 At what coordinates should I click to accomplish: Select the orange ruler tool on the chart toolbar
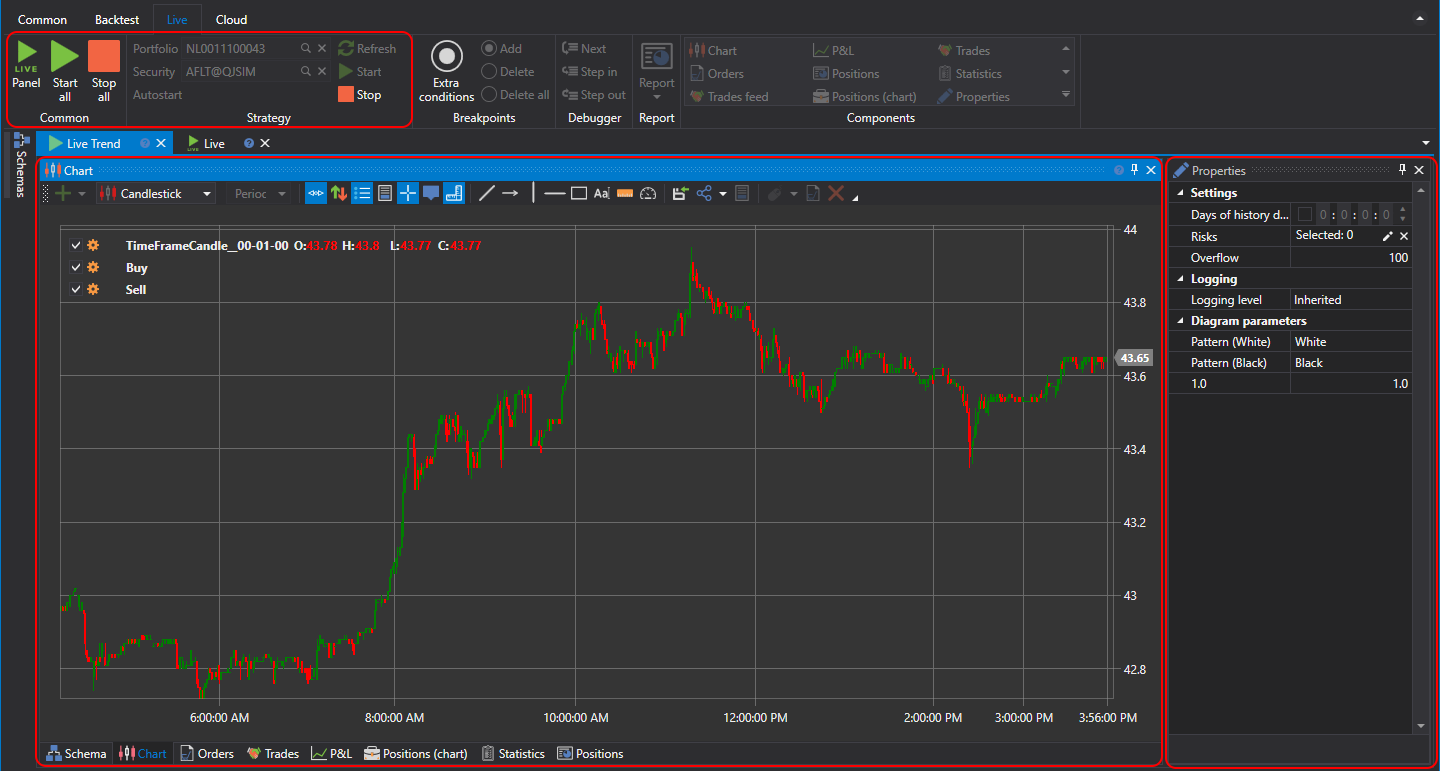[x=625, y=194]
